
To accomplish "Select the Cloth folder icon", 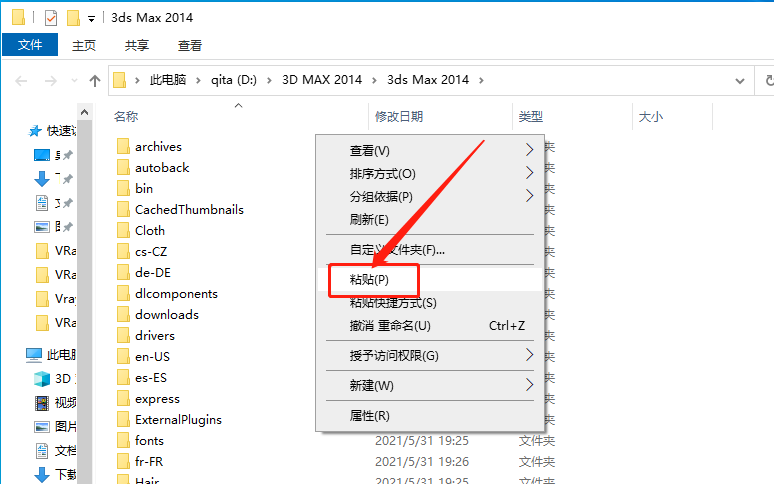I will [123, 230].
